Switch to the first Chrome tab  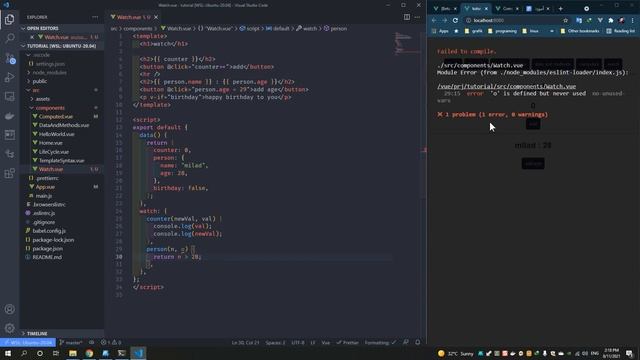tap(445, 9)
